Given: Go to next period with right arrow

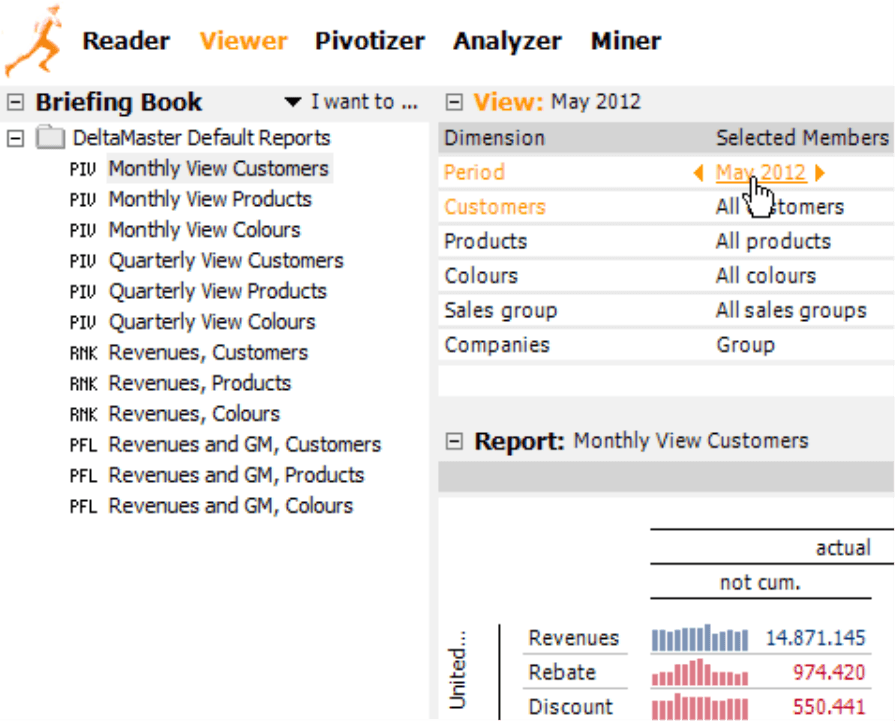Looking at the screenshot, I should point(820,172).
